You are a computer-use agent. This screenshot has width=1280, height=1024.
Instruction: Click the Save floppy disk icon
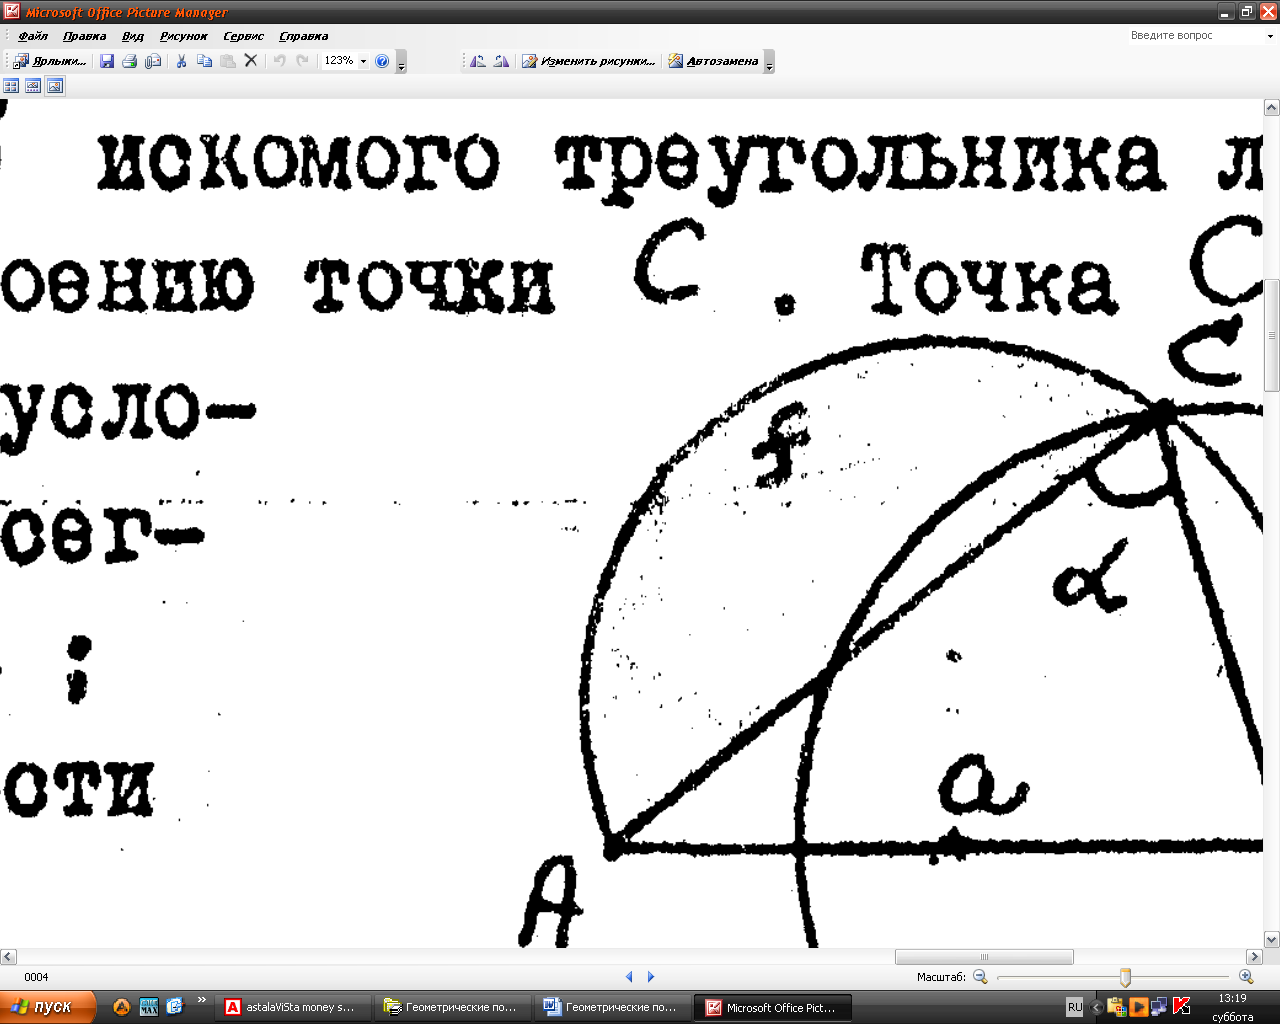click(x=107, y=61)
